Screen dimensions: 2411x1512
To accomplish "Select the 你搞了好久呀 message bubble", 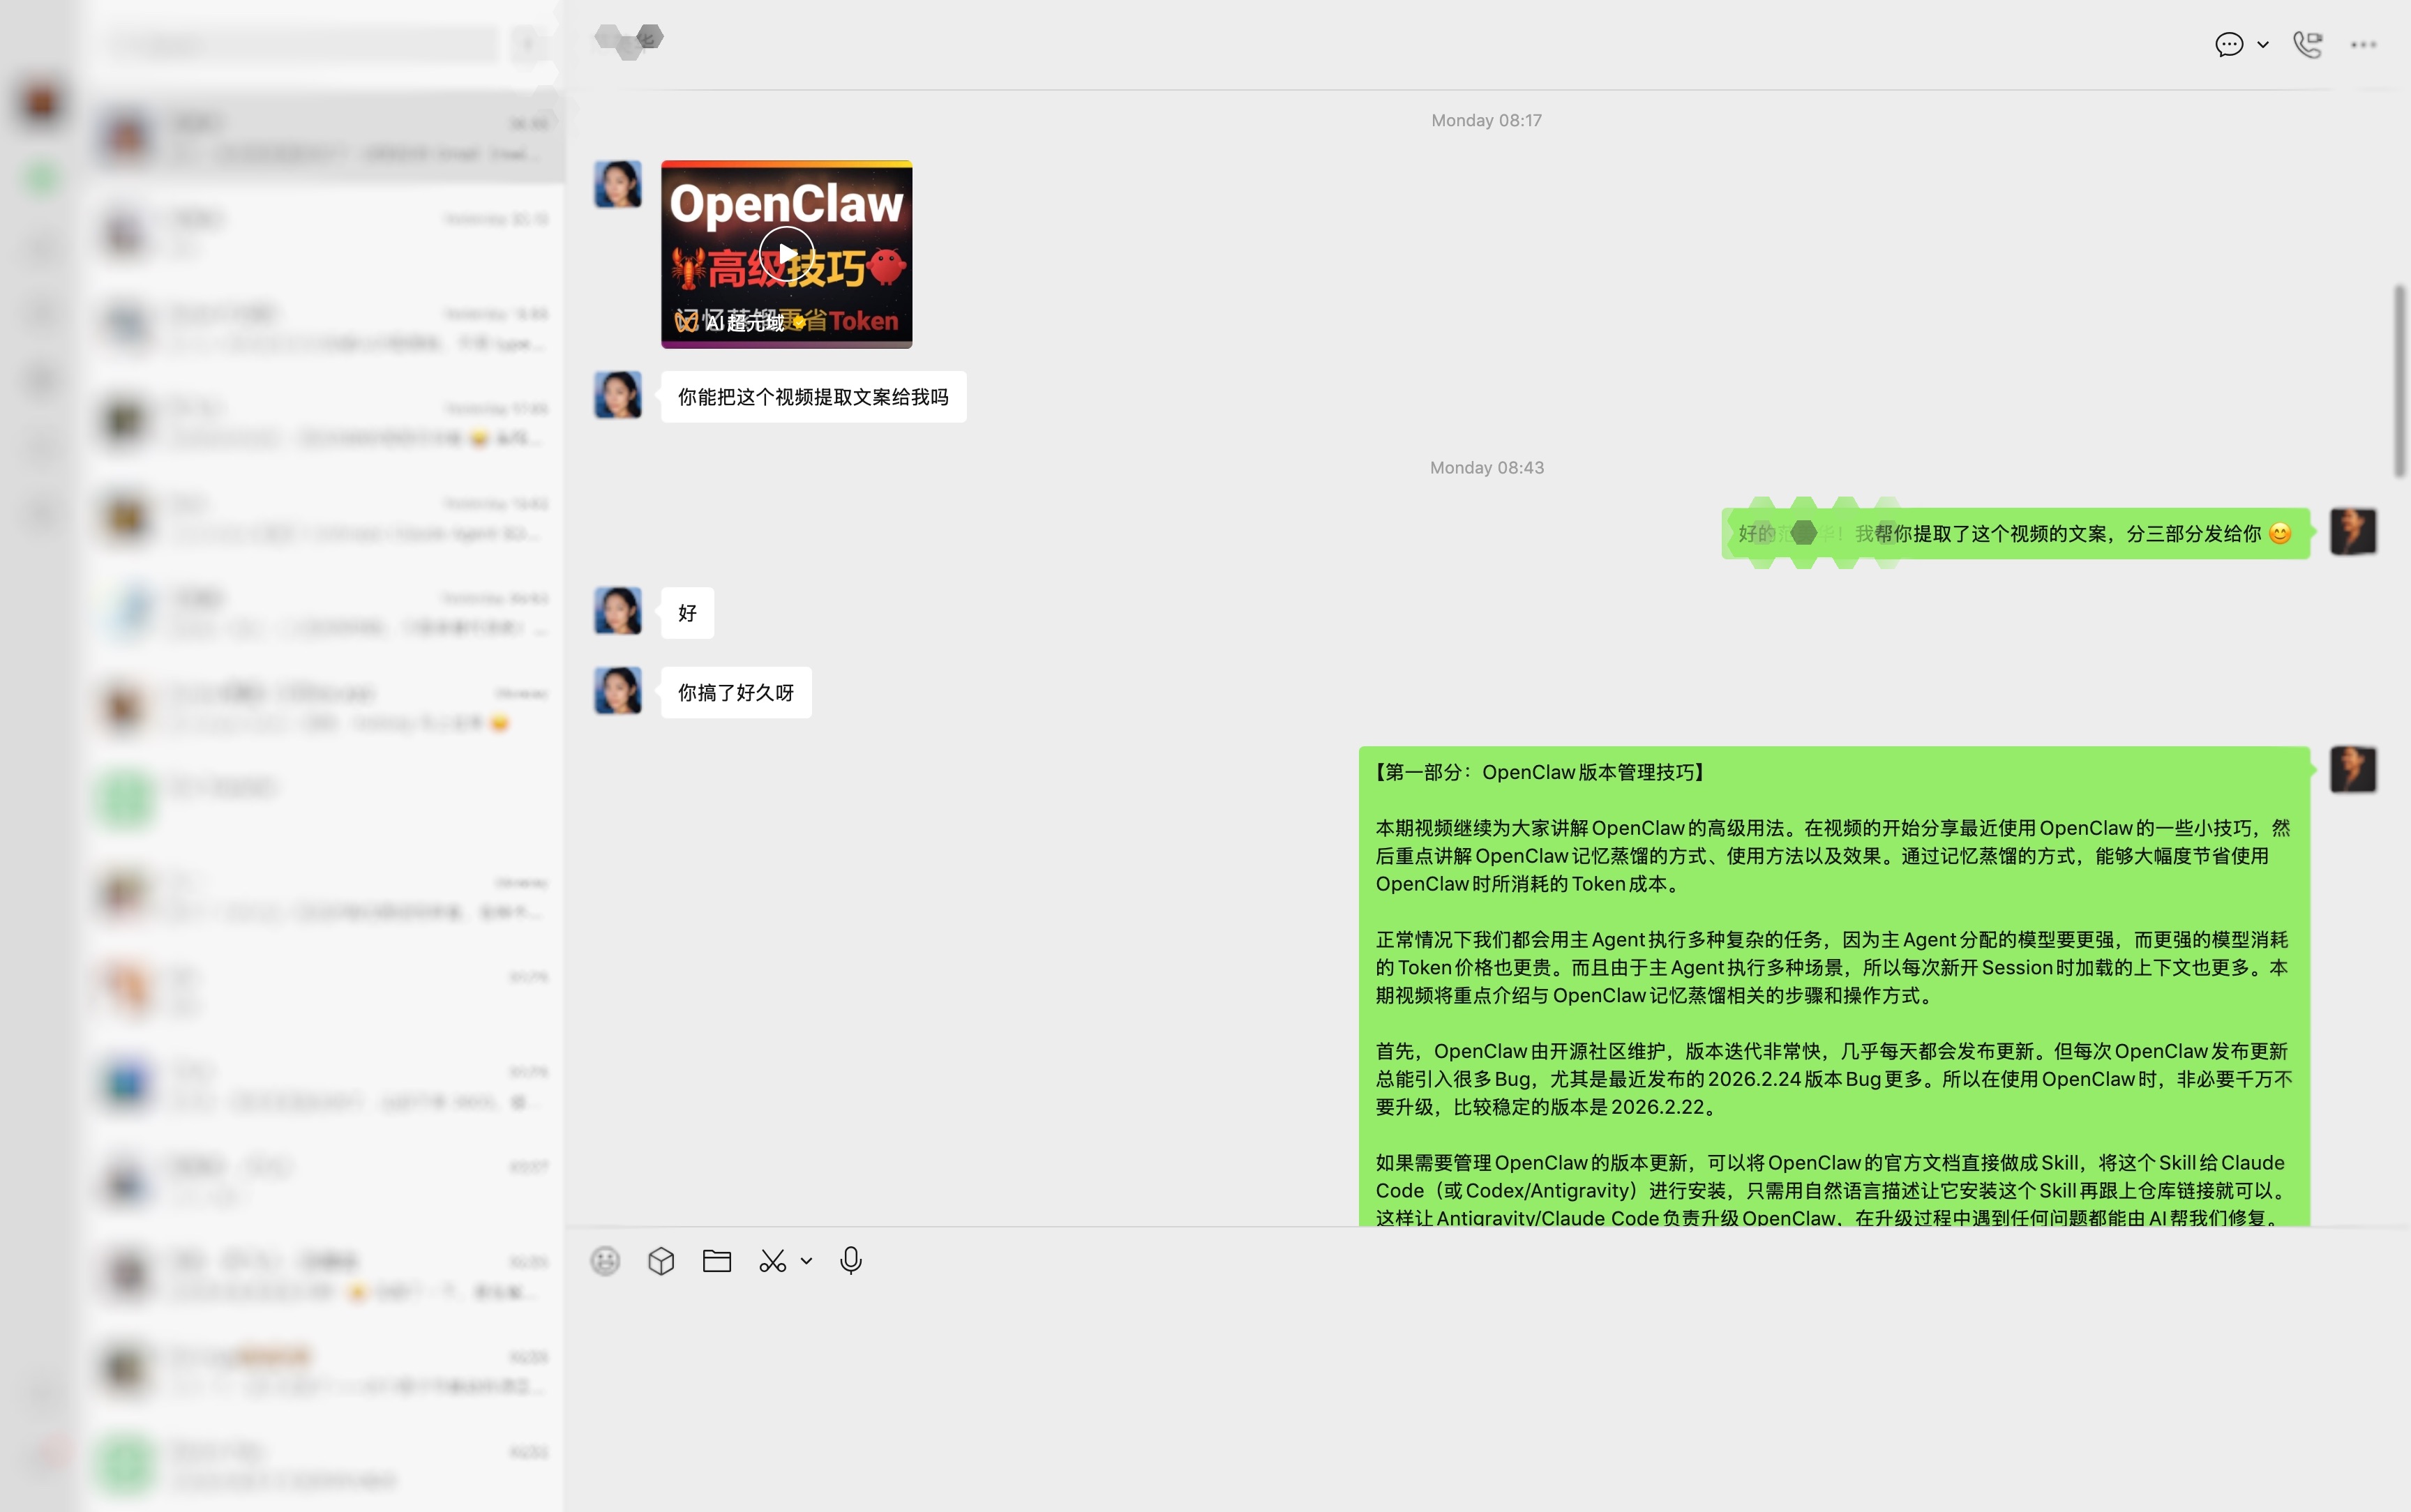I will pyautogui.click(x=735, y=692).
